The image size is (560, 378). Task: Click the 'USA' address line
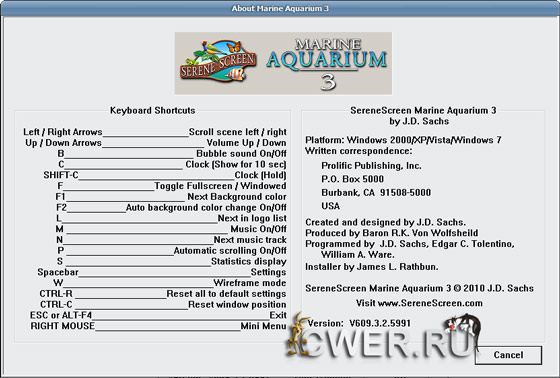330,206
